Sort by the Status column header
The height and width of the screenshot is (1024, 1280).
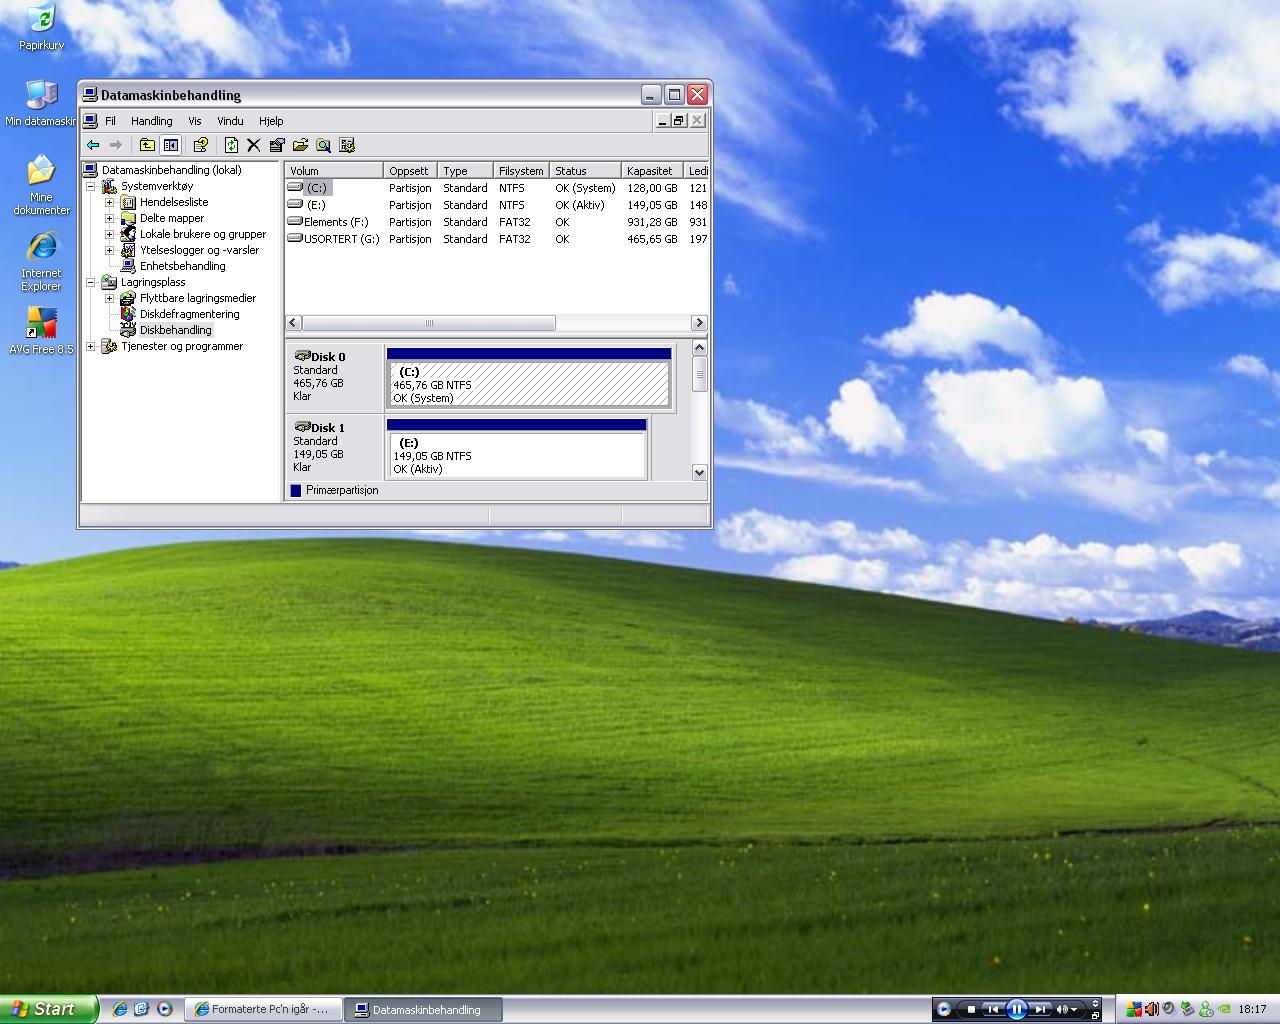(x=585, y=171)
